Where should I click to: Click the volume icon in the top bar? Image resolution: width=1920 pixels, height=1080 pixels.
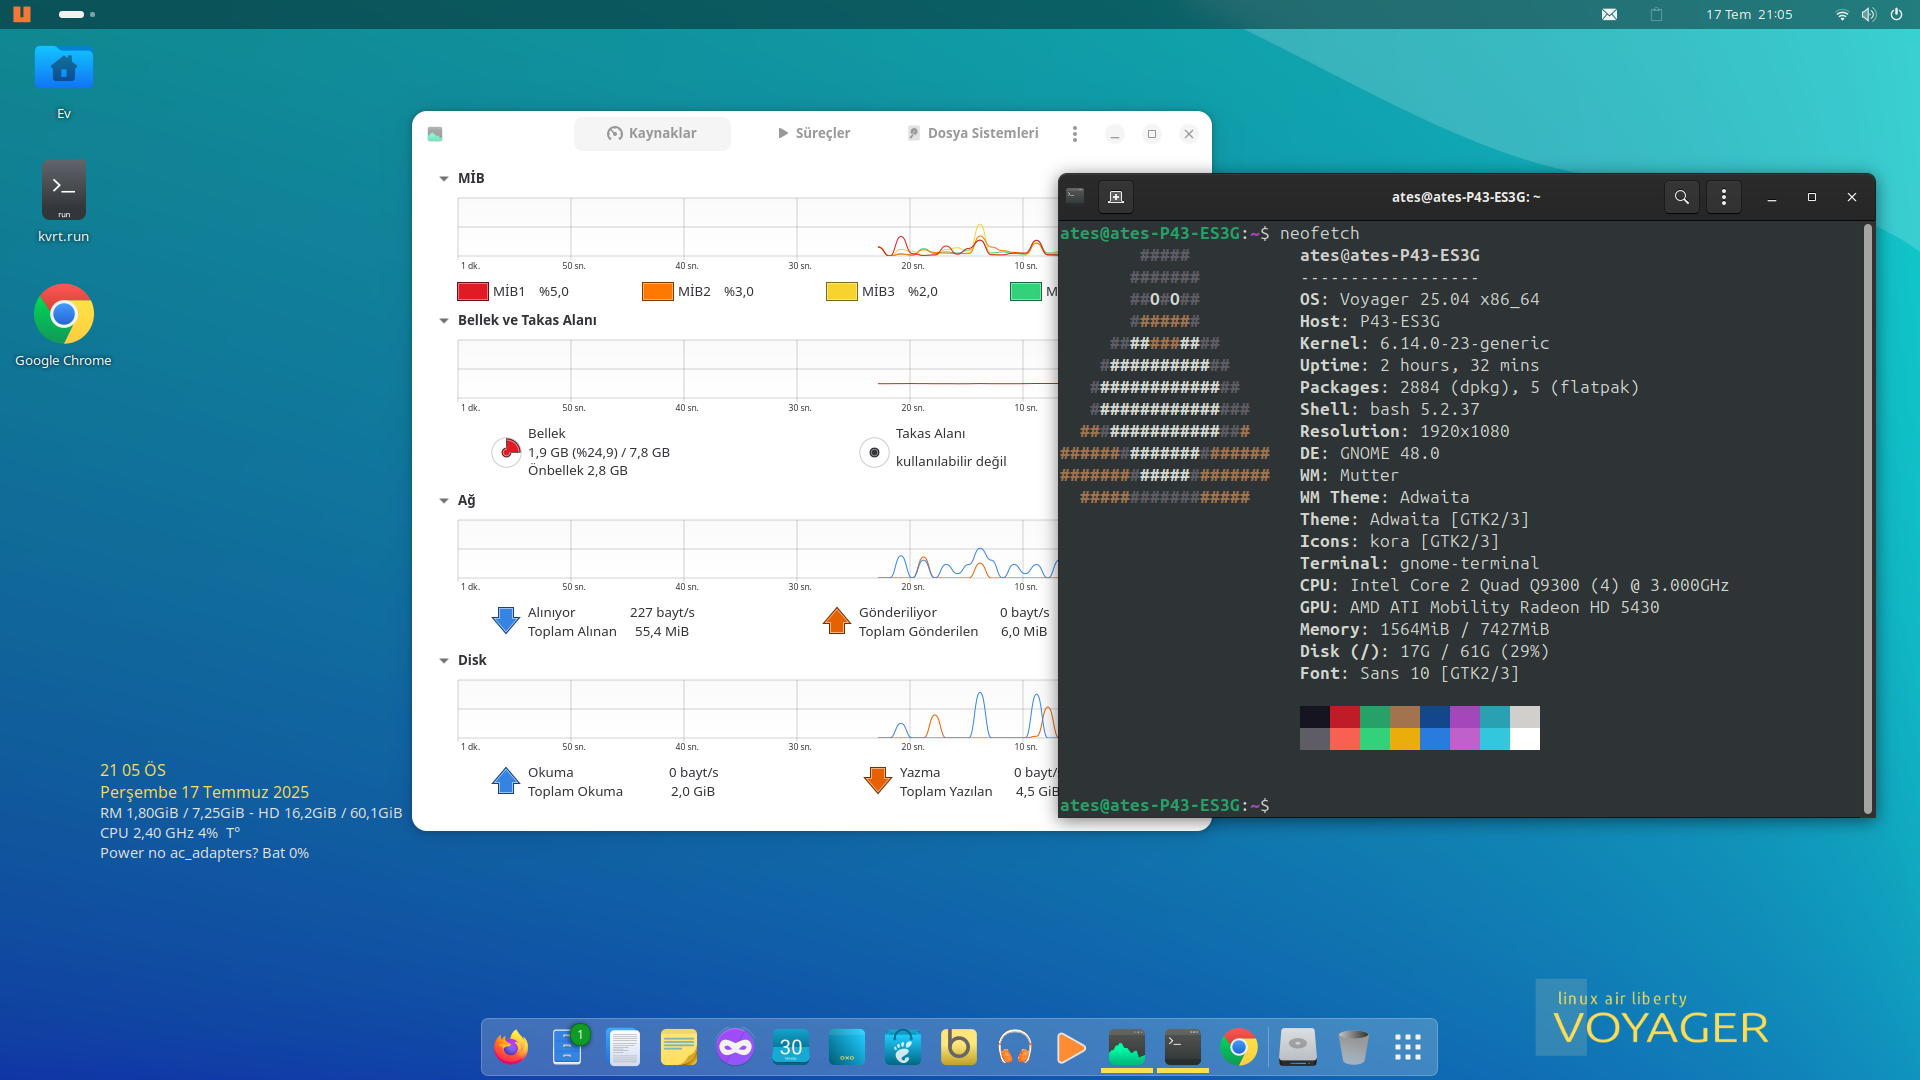[x=1869, y=15]
